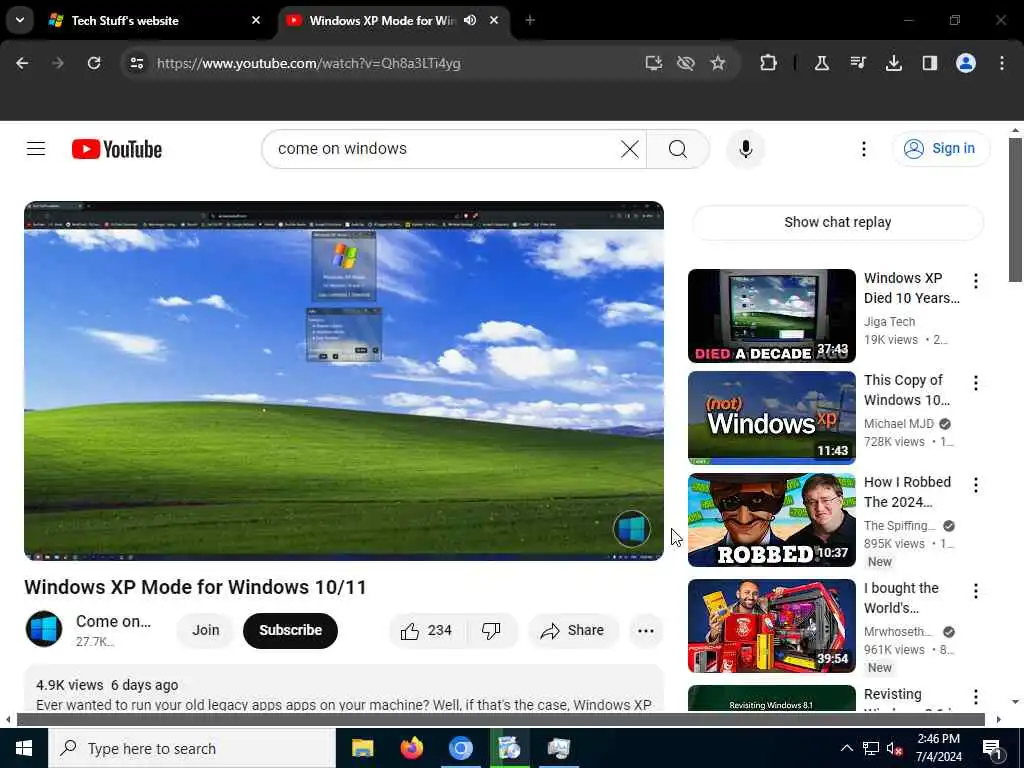Open browser downloads icon

point(893,63)
